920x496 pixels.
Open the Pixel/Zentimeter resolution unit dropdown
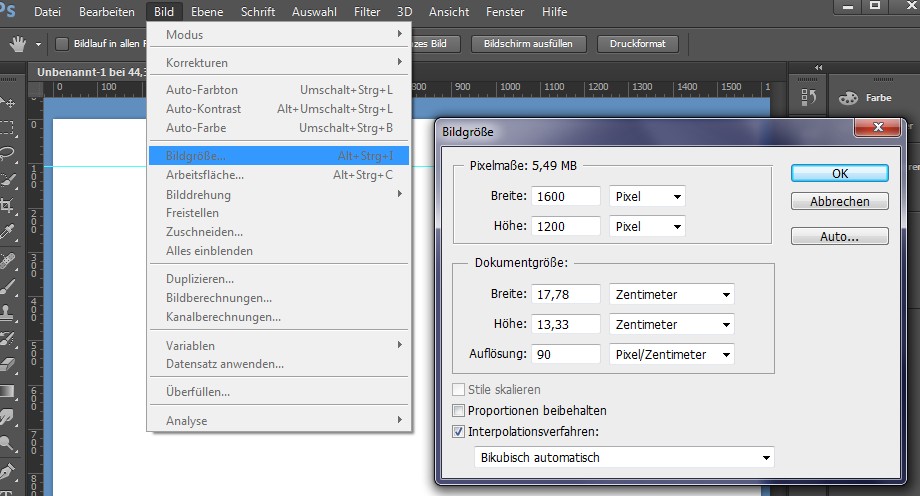coord(672,355)
